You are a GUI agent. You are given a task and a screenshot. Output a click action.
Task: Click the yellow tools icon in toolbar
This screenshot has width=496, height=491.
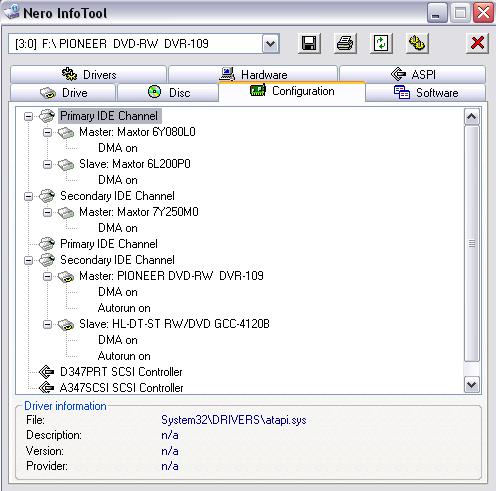[x=417, y=43]
